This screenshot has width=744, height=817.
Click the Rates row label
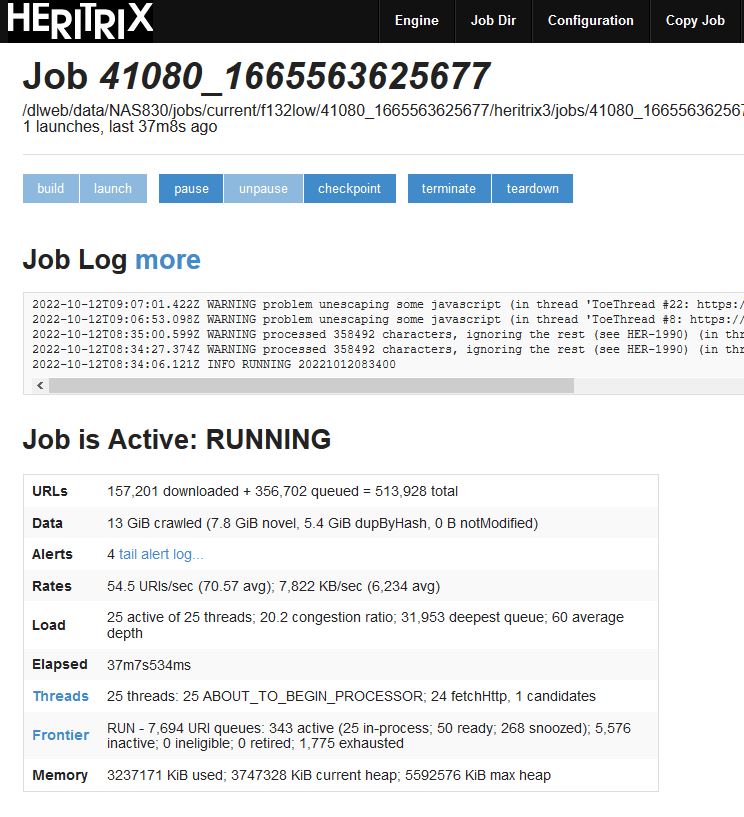click(52, 586)
